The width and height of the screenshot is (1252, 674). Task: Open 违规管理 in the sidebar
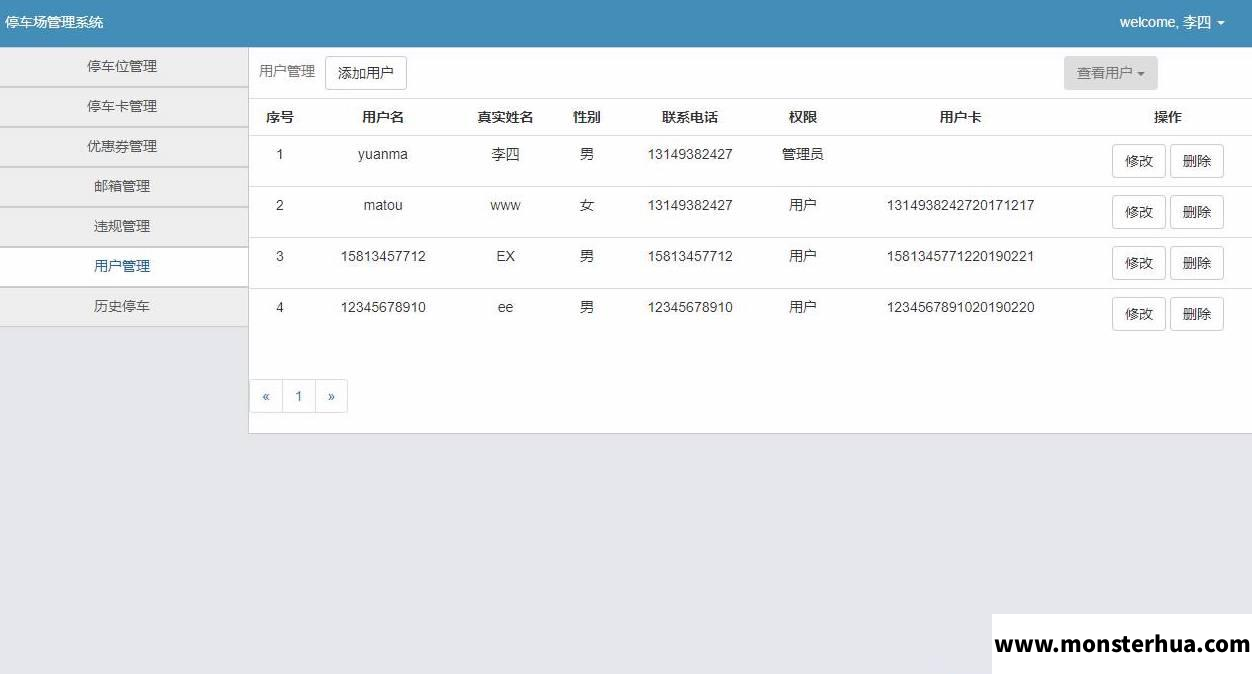122,226
